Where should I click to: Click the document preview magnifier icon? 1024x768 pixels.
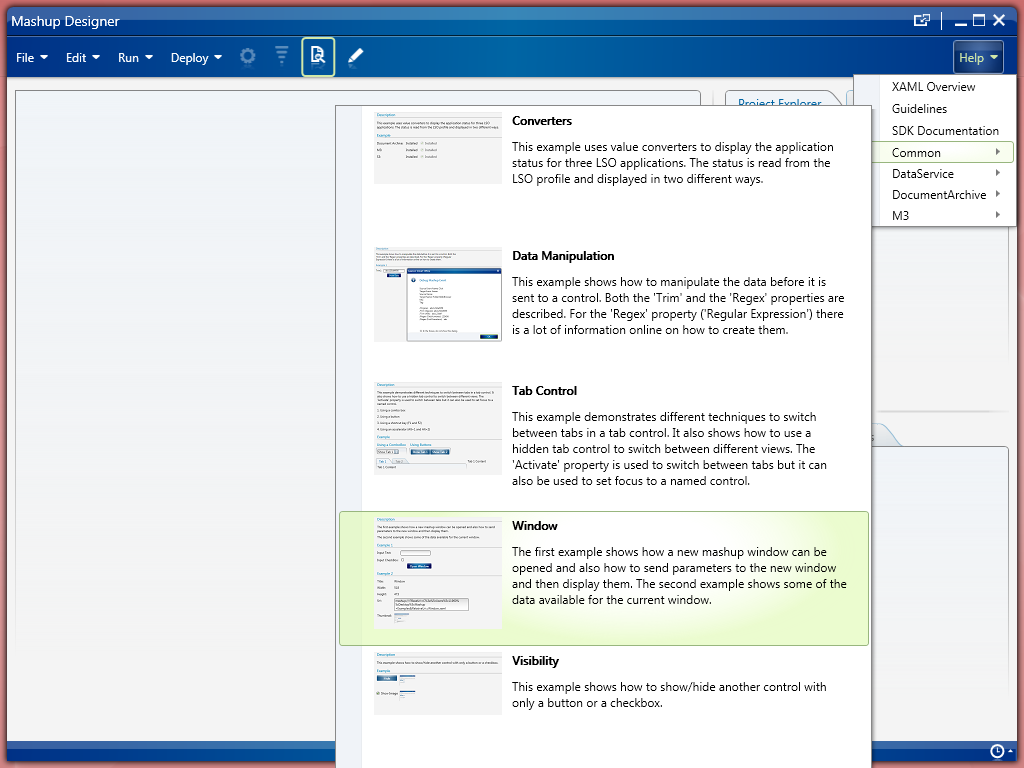pyautogui.click(x=318, y=57)
